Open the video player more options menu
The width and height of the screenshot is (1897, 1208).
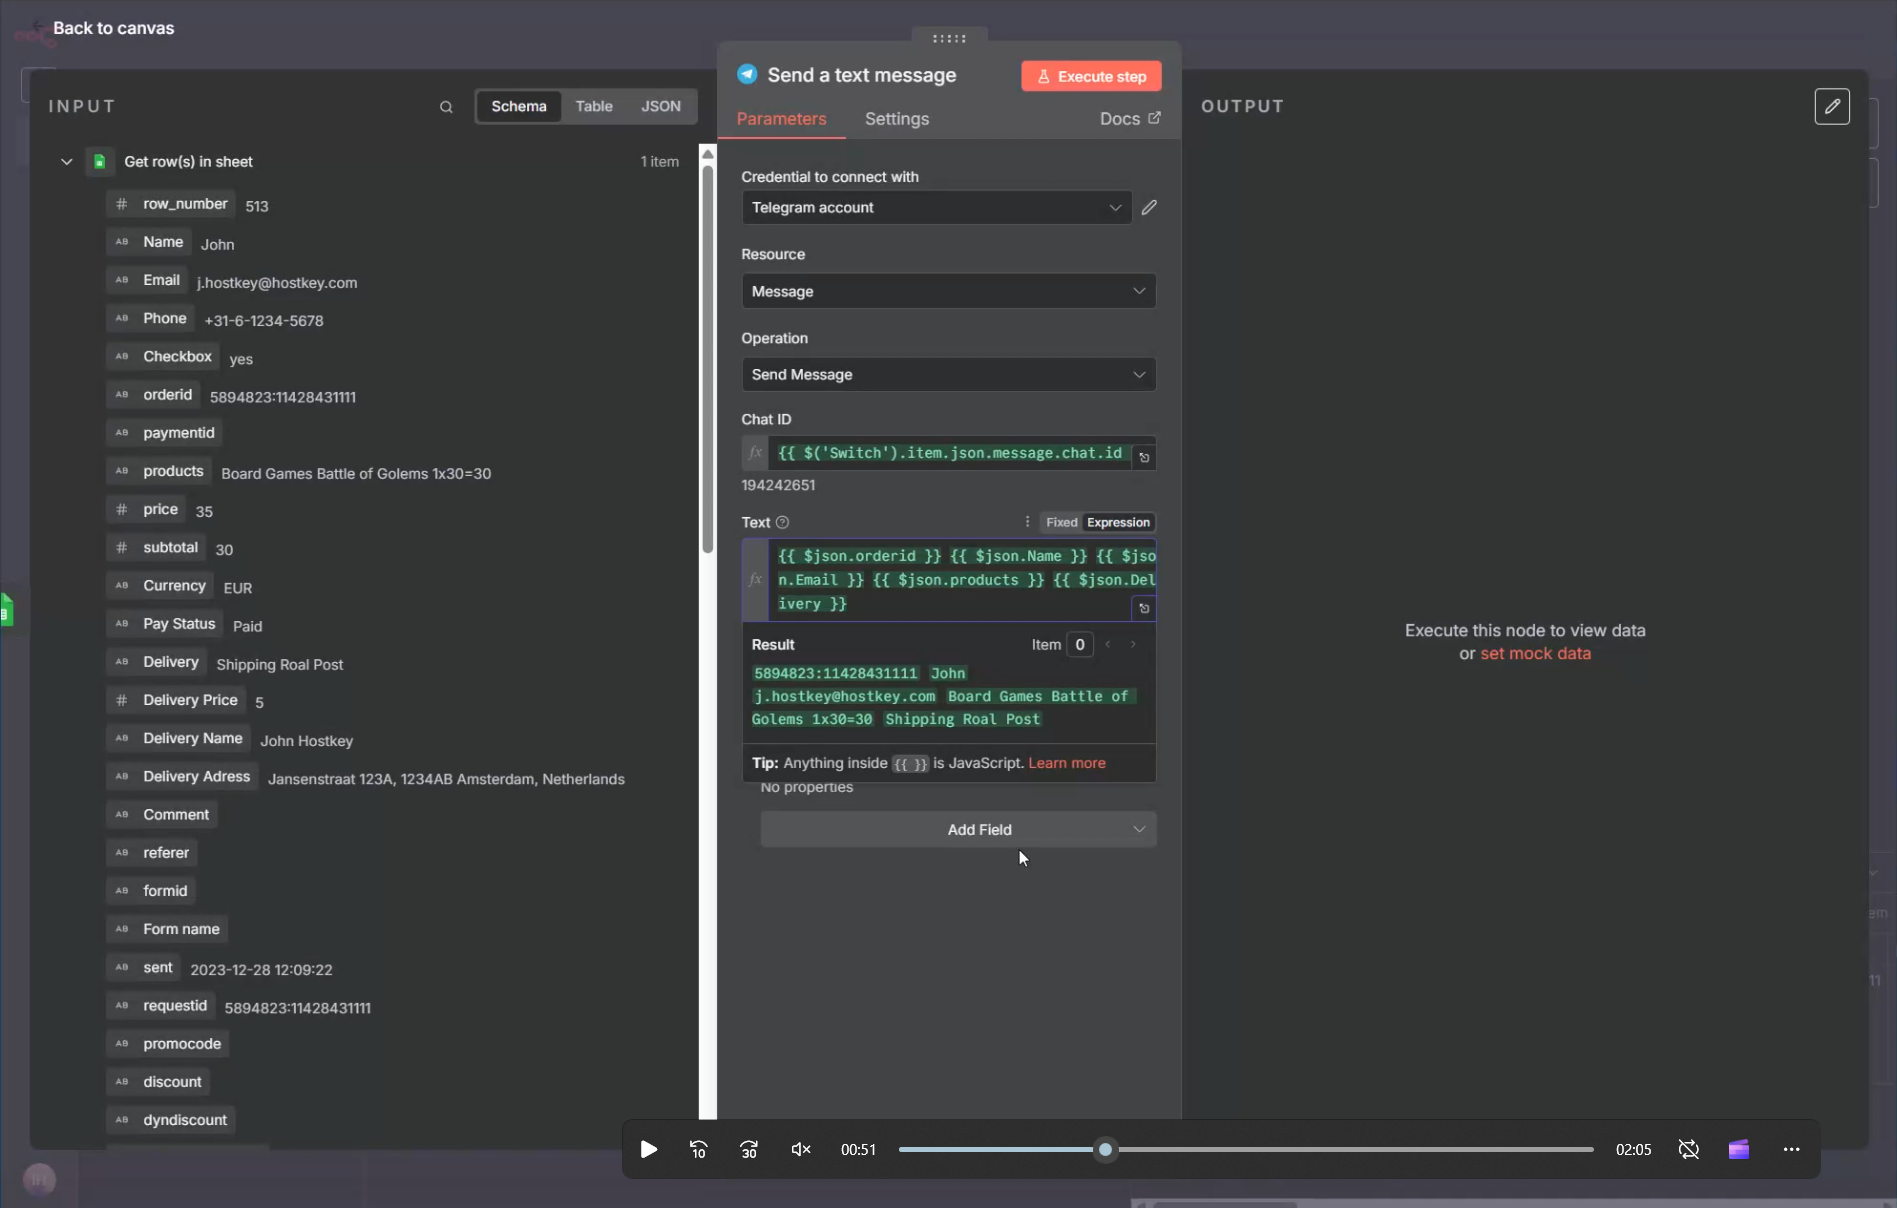[x=1791, y=1149]
